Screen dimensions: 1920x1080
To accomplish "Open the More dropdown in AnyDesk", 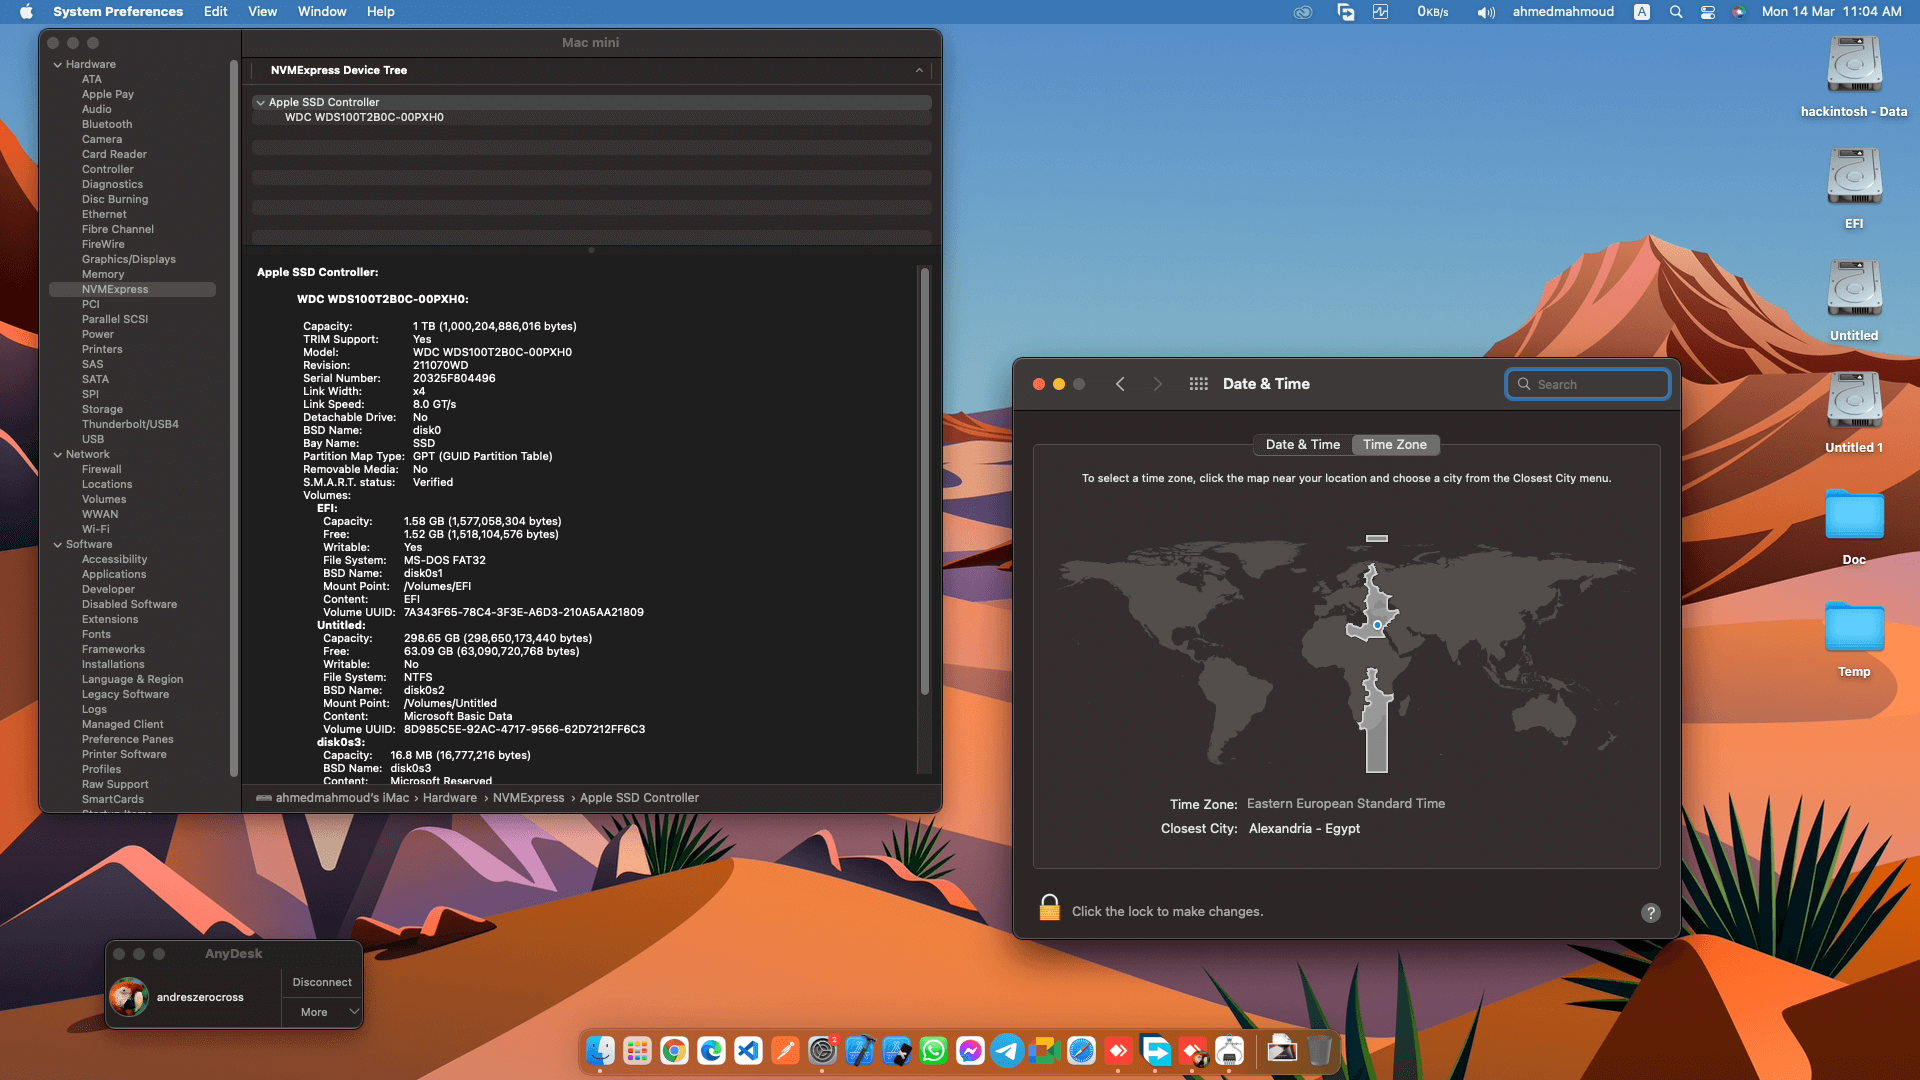I will click(x=322, y=1012).
